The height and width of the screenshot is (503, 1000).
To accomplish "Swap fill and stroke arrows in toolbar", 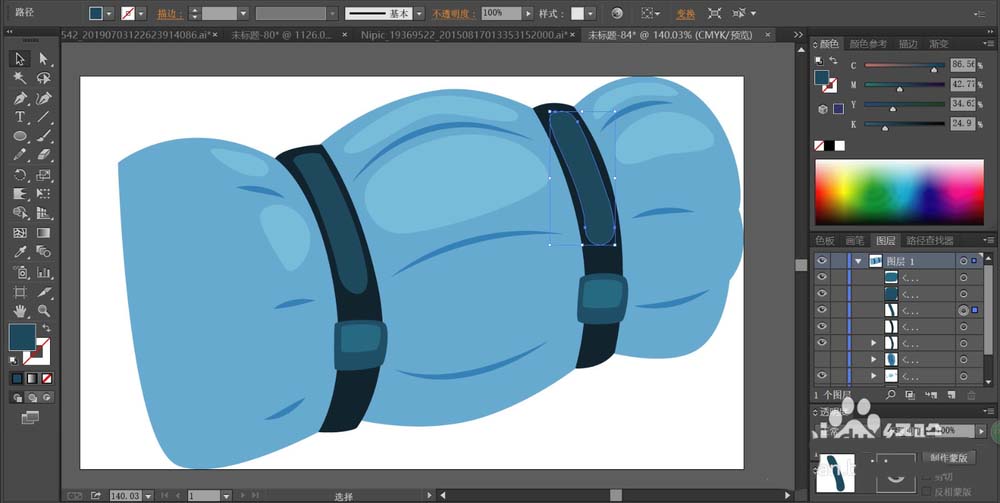I will 46,328.
